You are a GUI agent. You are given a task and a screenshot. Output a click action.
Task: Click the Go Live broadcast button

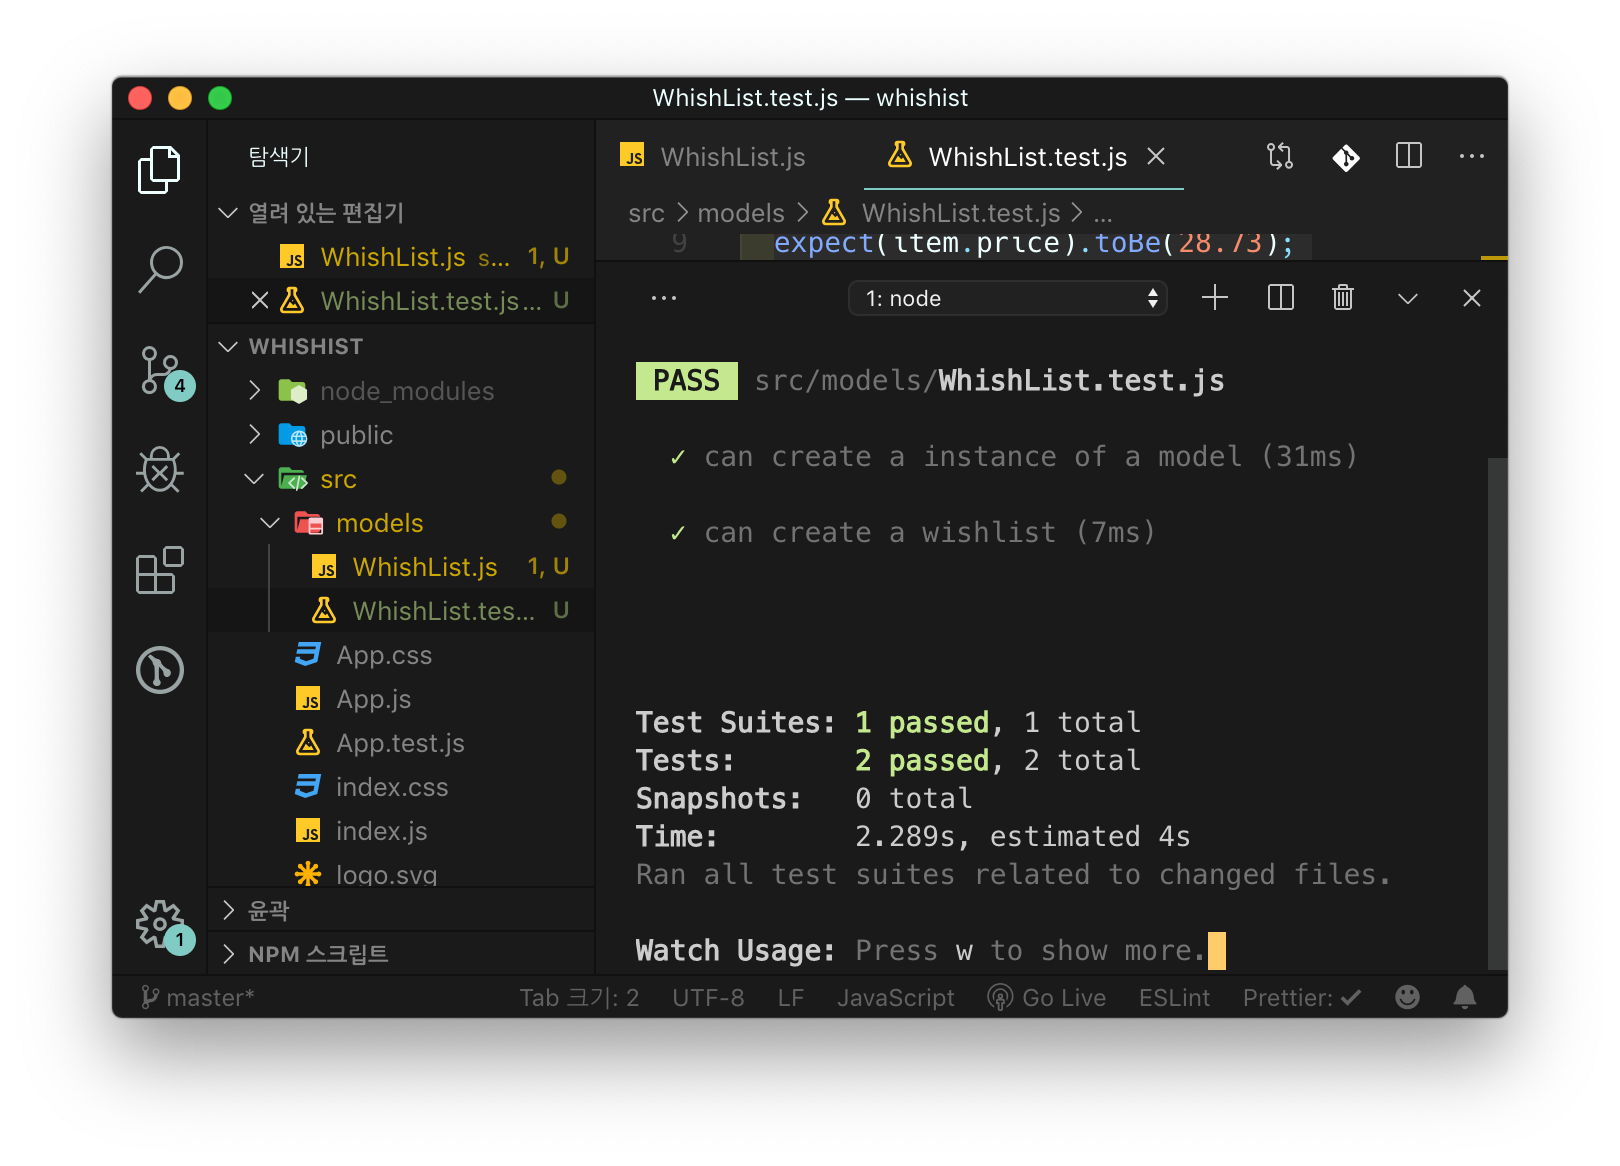[1047, 997]
